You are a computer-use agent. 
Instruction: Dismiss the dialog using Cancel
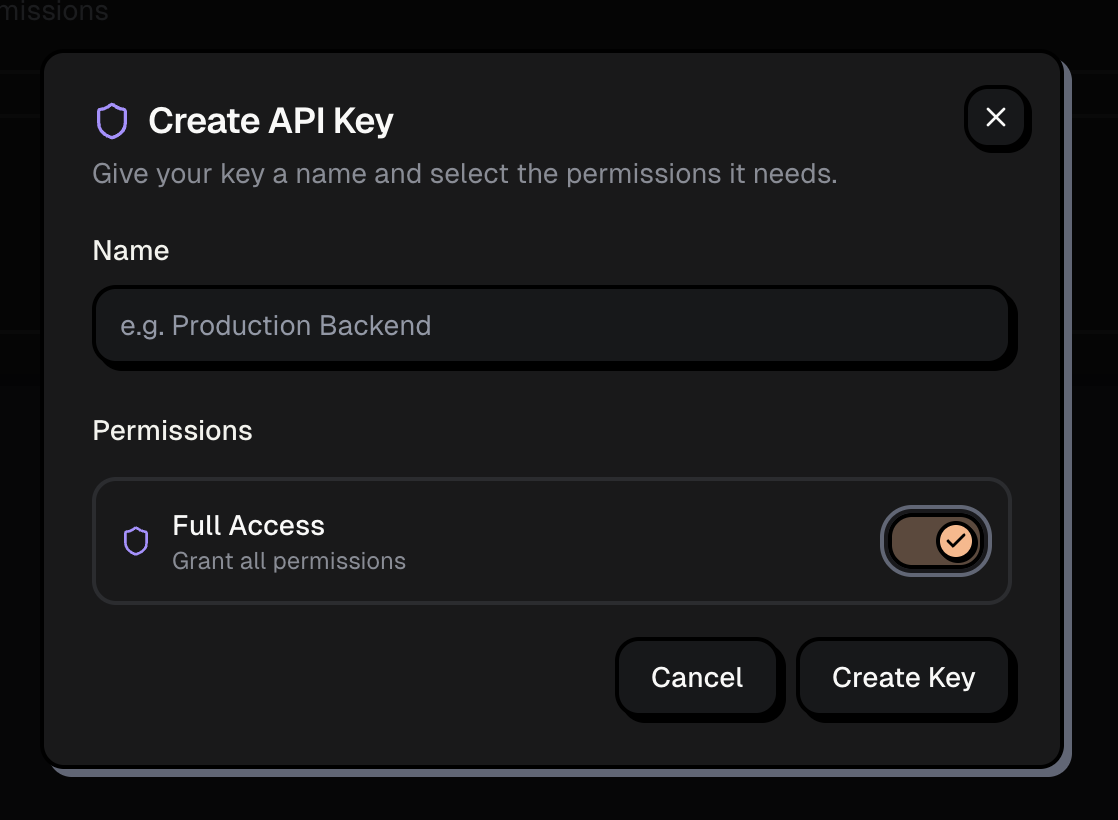pos(698,677)
